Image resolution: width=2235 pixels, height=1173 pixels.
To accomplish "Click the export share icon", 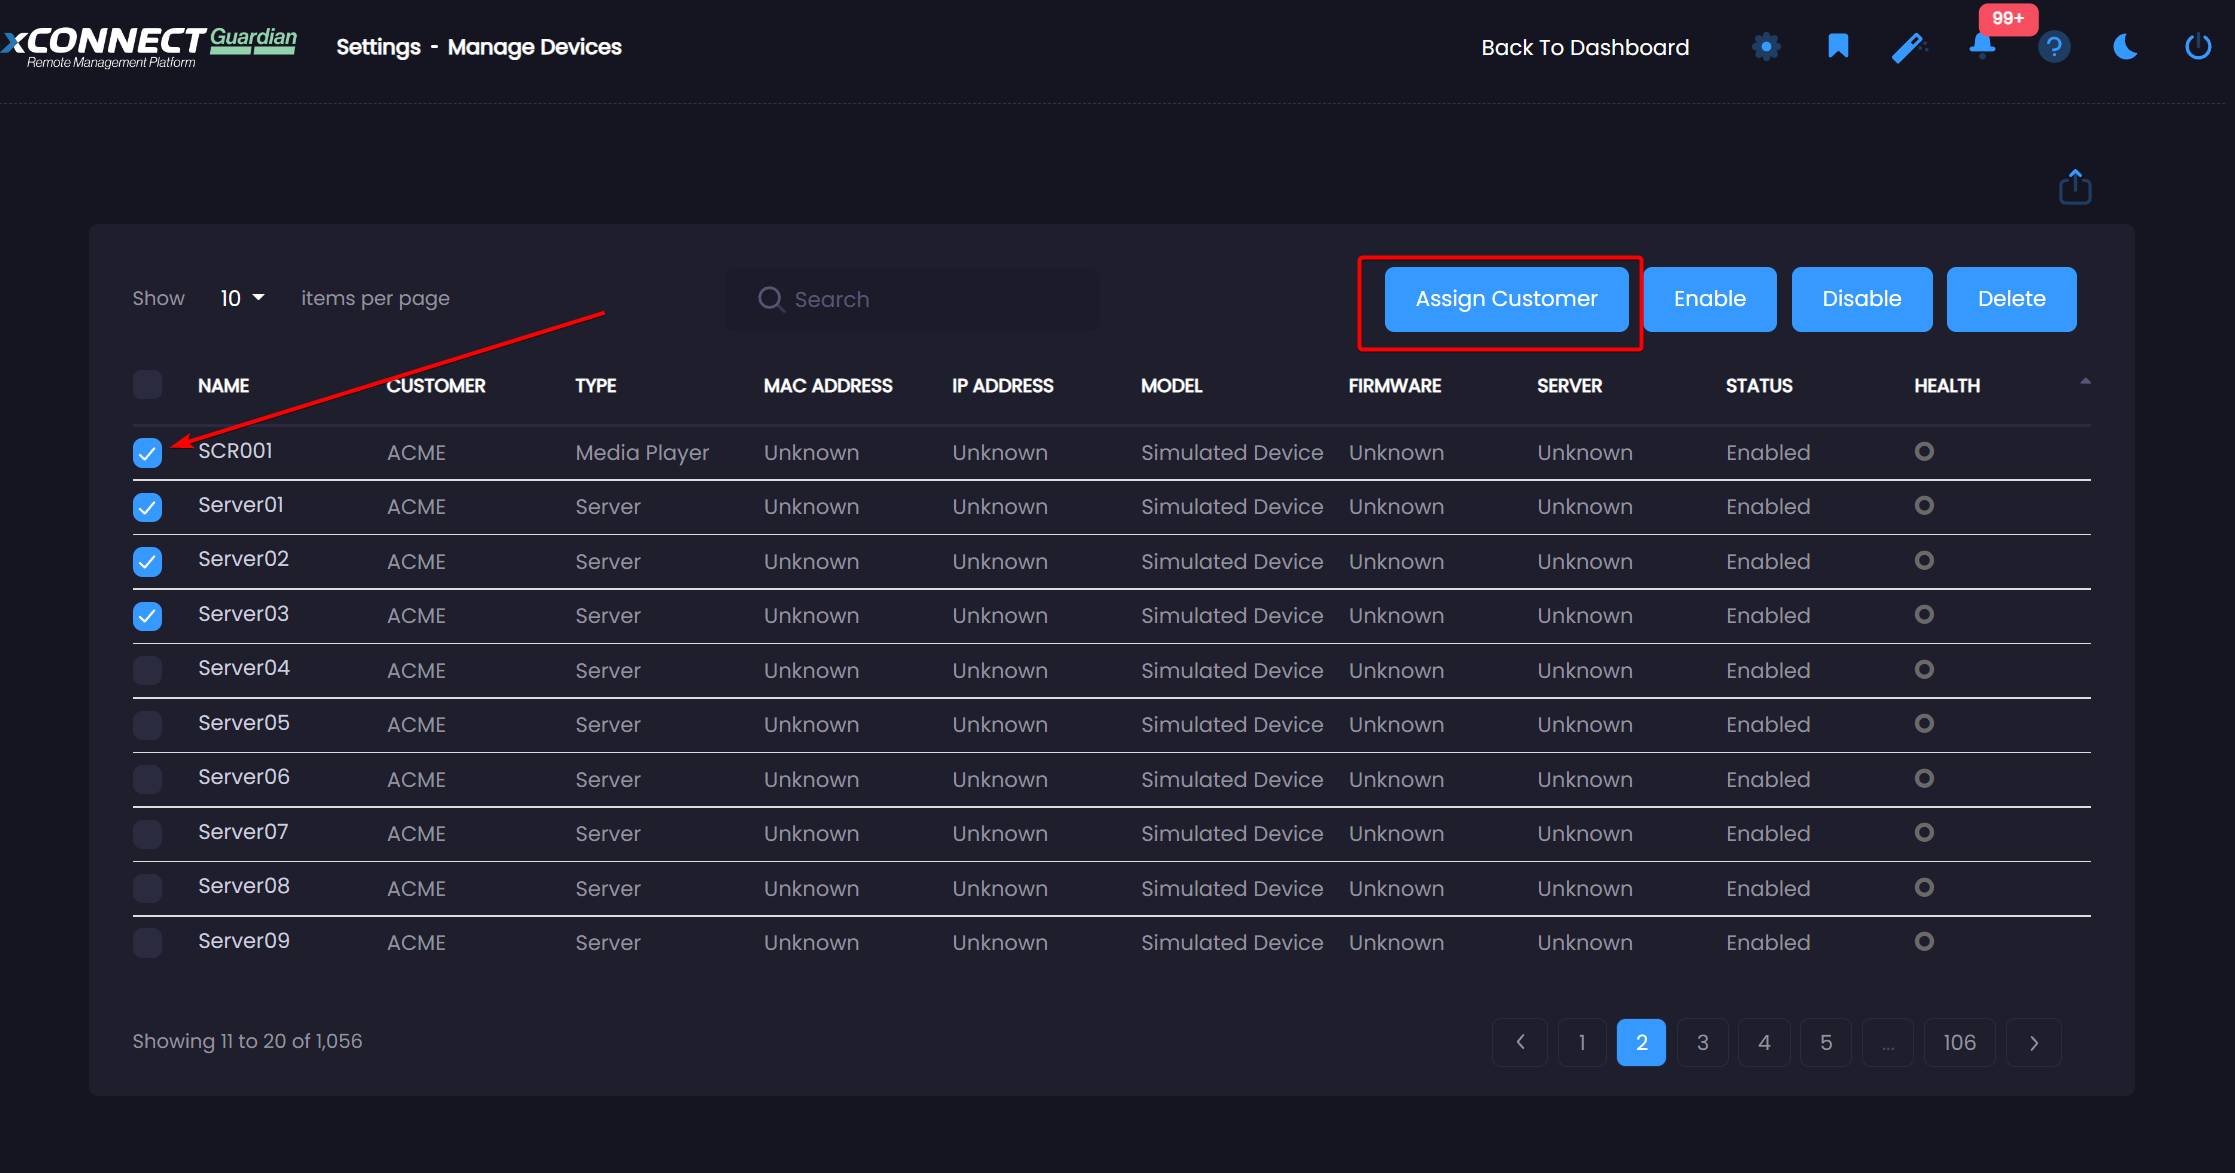I will (2075, 187).
